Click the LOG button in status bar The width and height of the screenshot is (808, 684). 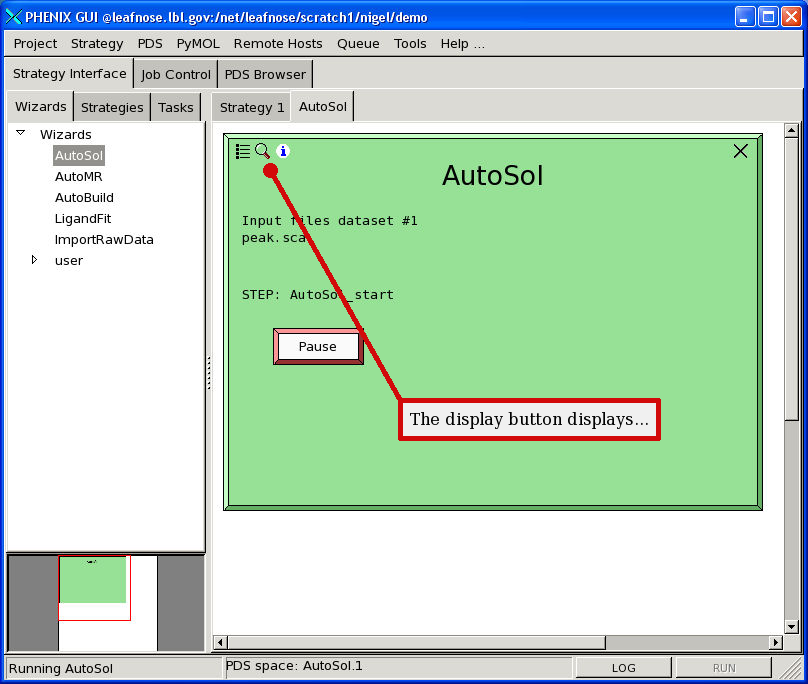point(623,668)
